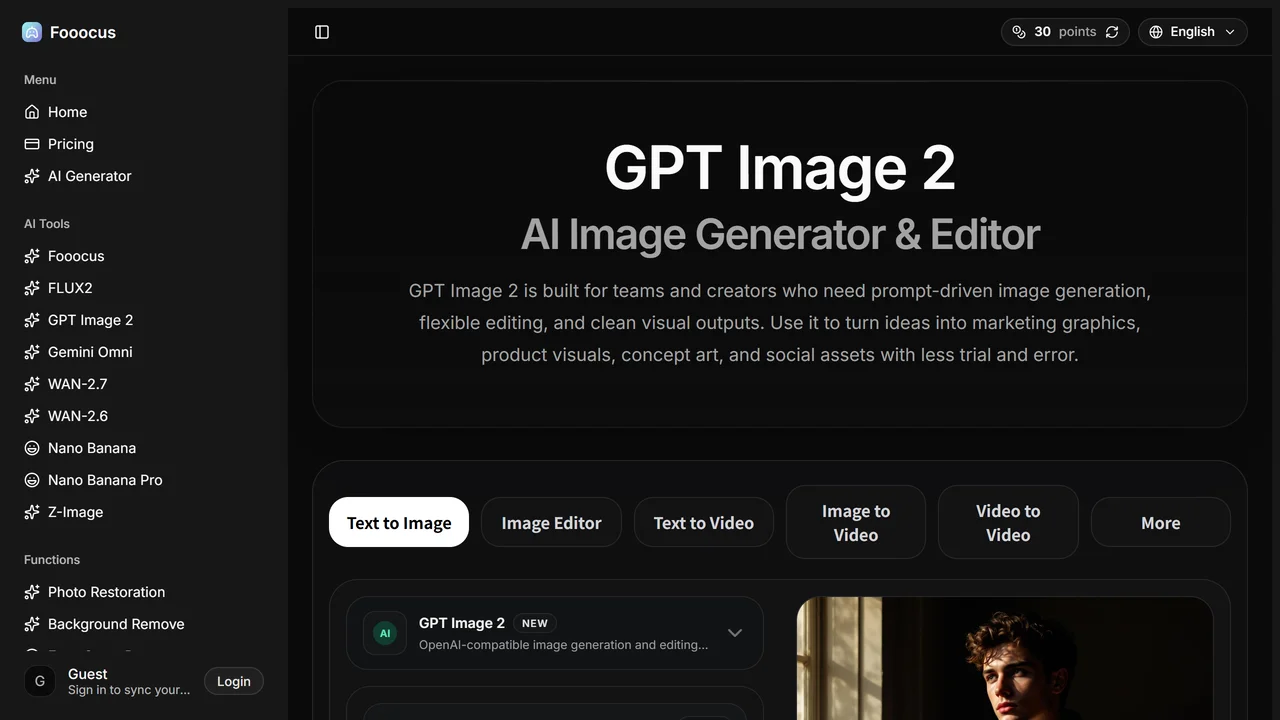The width and height of the screenshot is (1280, 720).
Task: Click the WAN-2.6 sparkle icon
Action: click(32, 416)
